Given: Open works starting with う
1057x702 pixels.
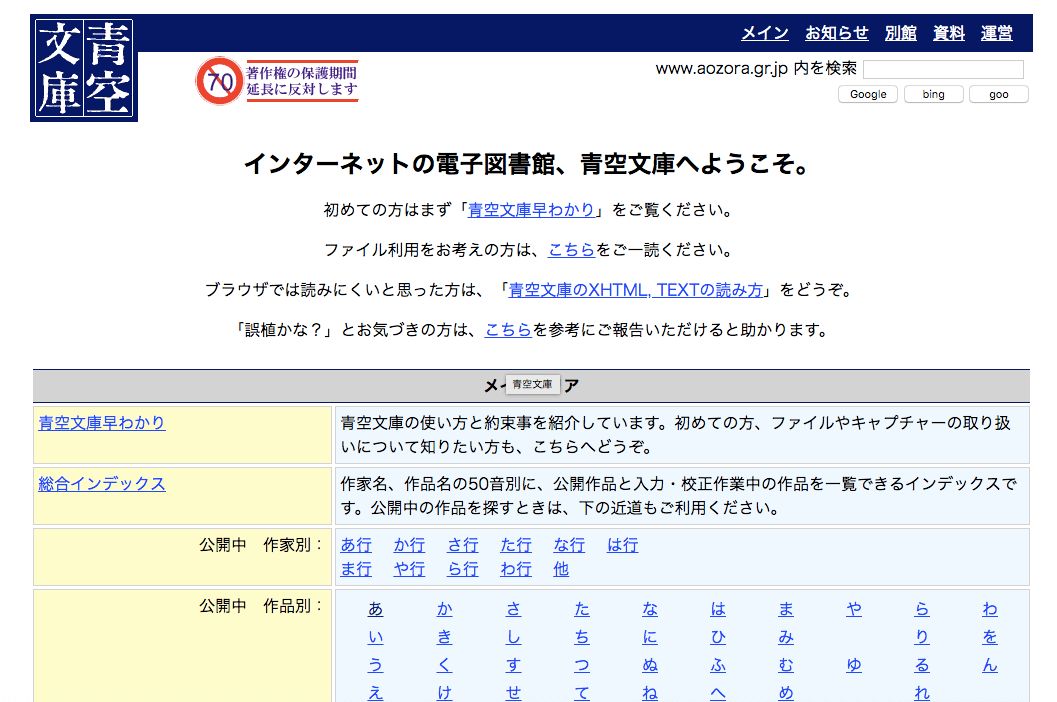Looking at the screenshot, I should [x=375, y=666].
